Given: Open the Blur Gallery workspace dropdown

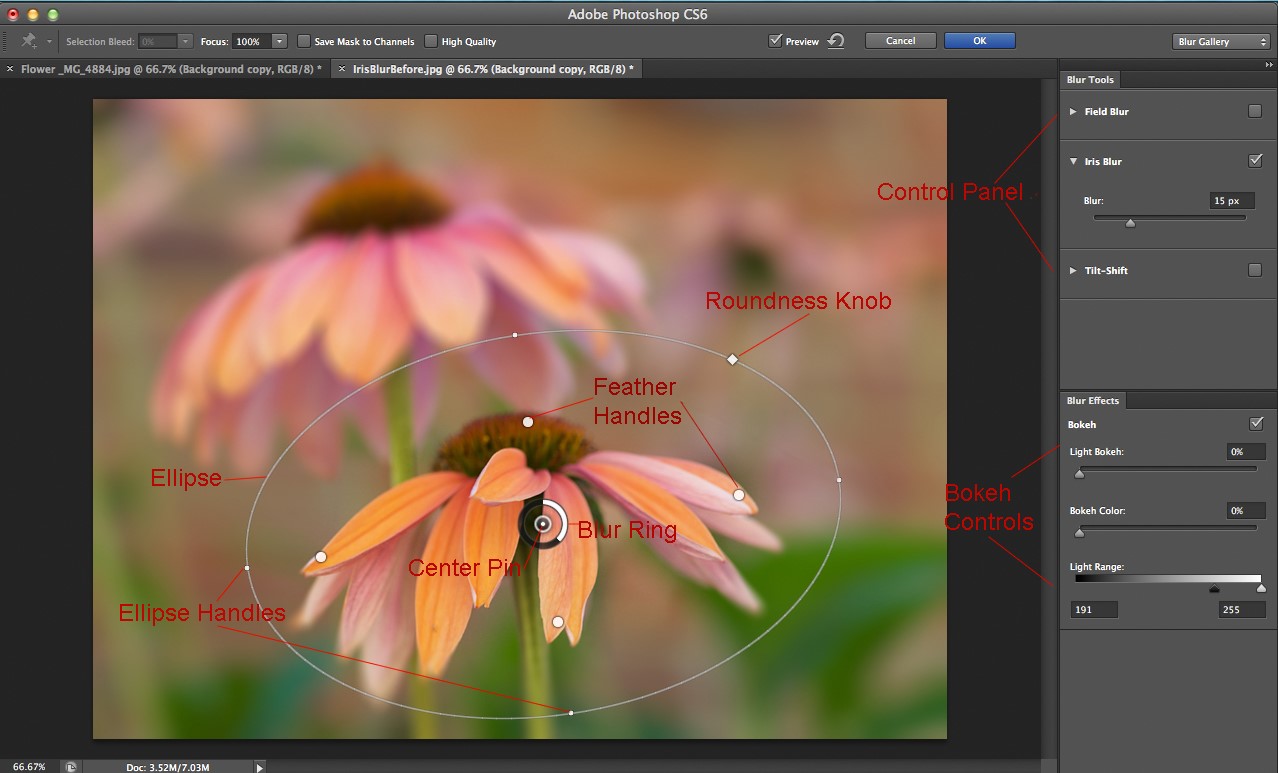Looking at the screenshot, I should [1220, 41].
